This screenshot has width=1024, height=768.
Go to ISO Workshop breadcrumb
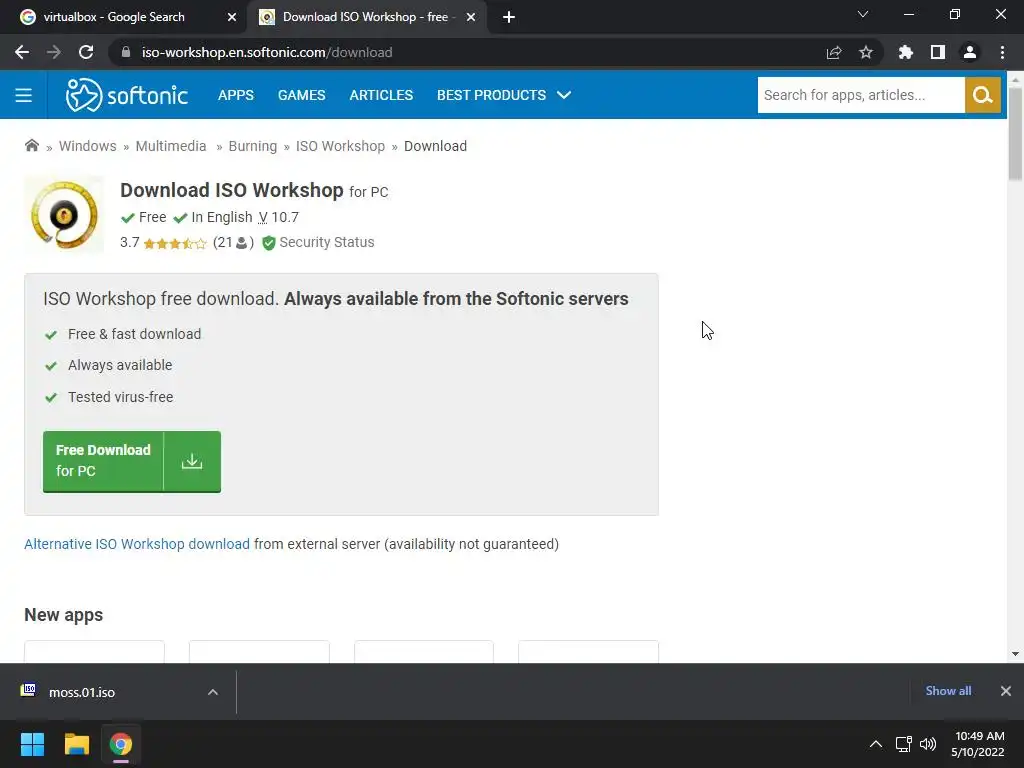coord(340,146)
